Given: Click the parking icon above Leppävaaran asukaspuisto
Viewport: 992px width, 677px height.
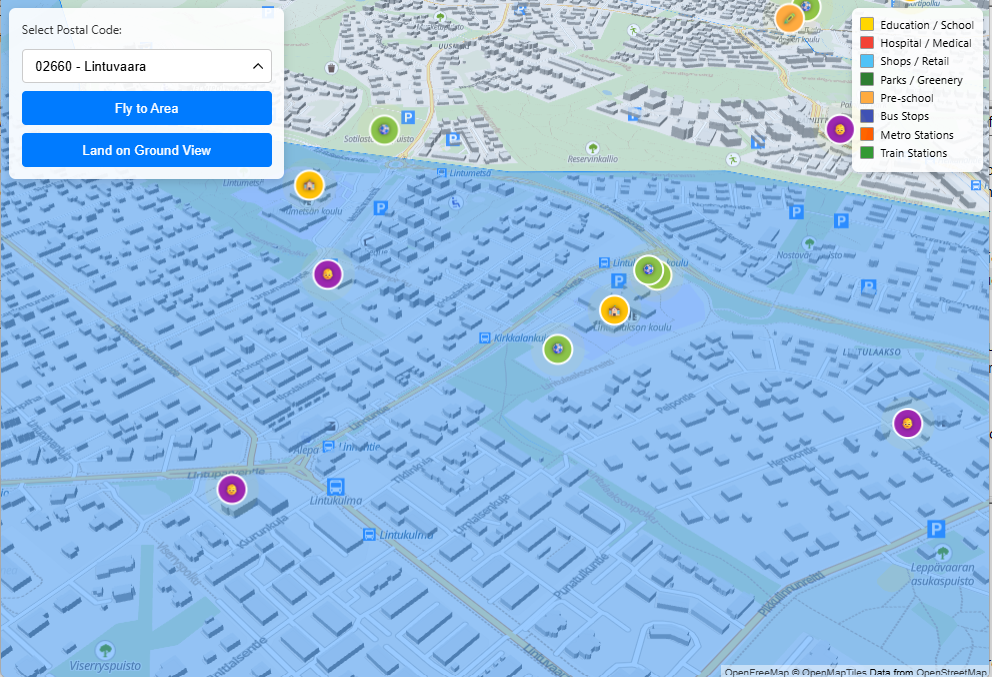Looking at the screenshot, I should click(936, 528).
